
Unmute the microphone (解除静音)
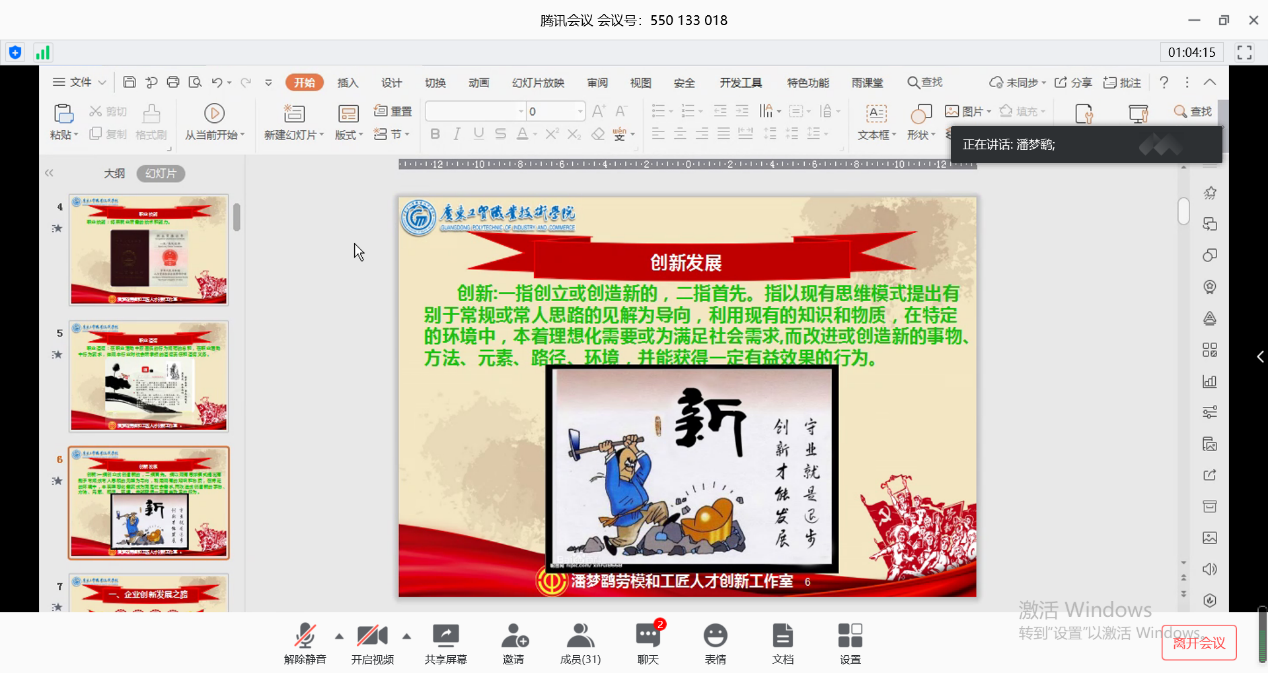click(305, 643)
